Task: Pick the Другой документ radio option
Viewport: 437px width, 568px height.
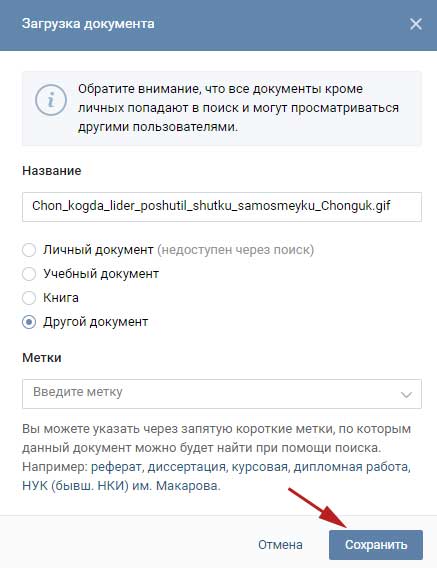Action: click(x=29, y=322)
